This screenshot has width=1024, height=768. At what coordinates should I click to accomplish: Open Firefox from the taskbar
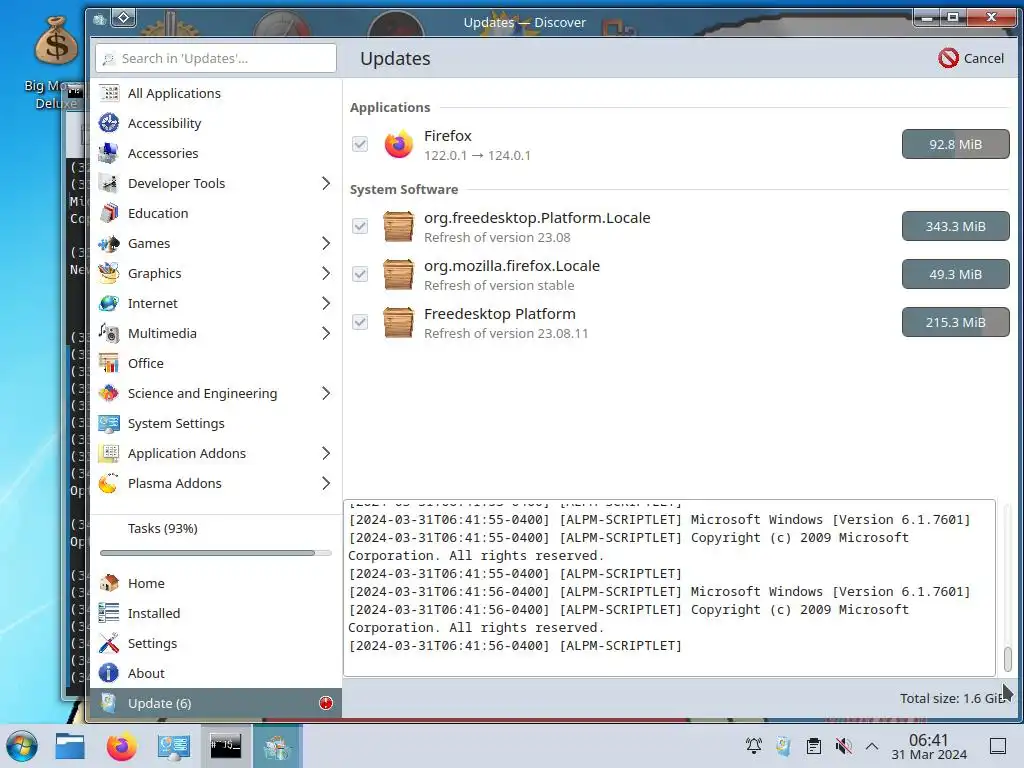(121, 746)
